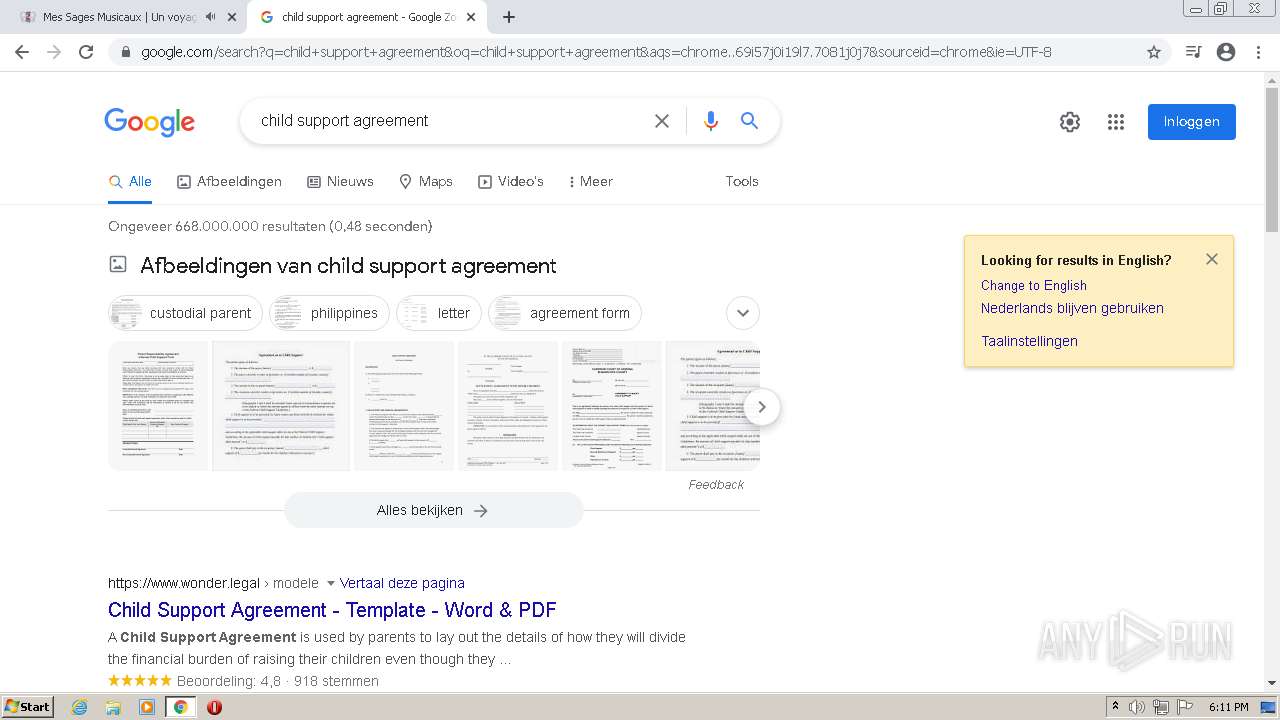Switch to the Video's tab
The image size is (1280, 720).
[x=511, y=181]
